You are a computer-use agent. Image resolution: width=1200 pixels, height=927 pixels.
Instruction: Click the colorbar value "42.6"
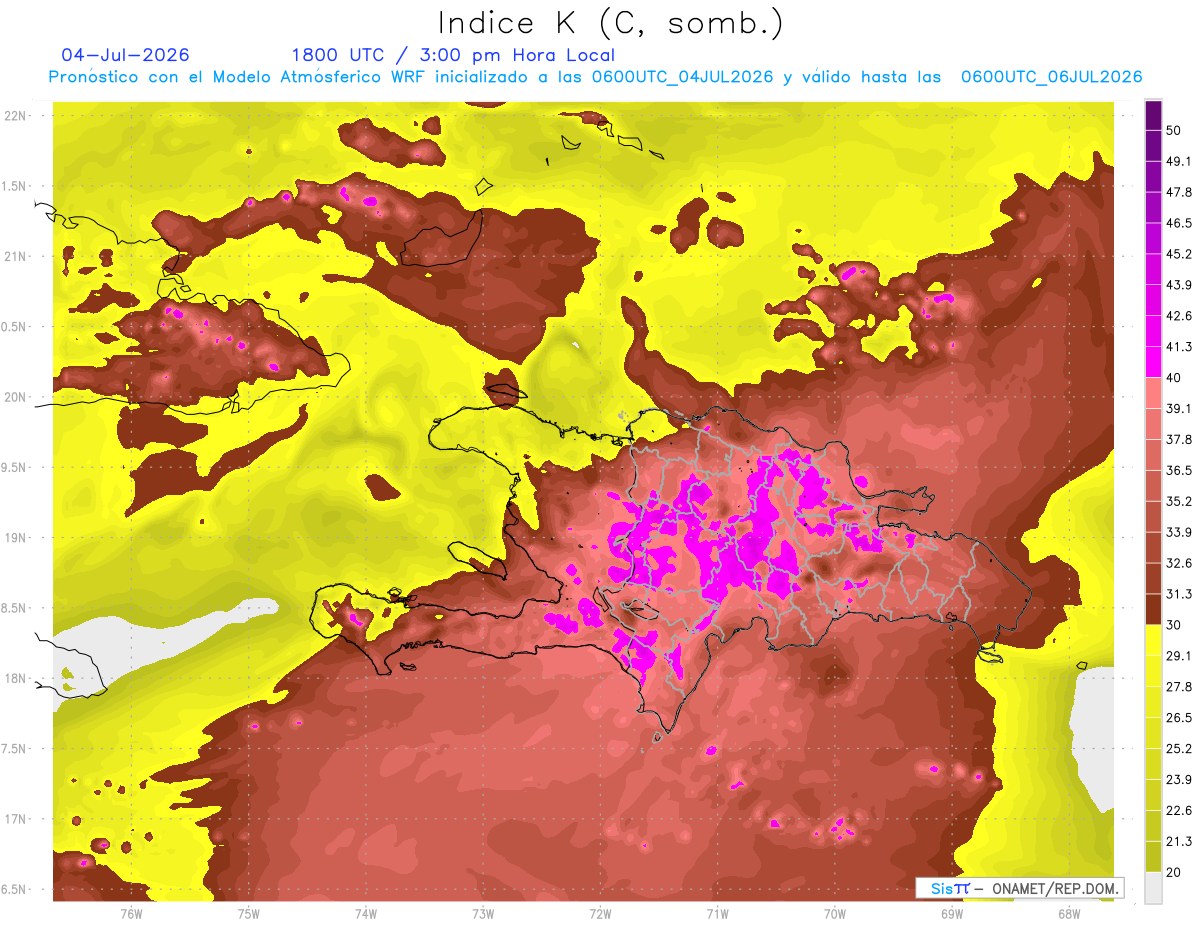[1179, 316]
